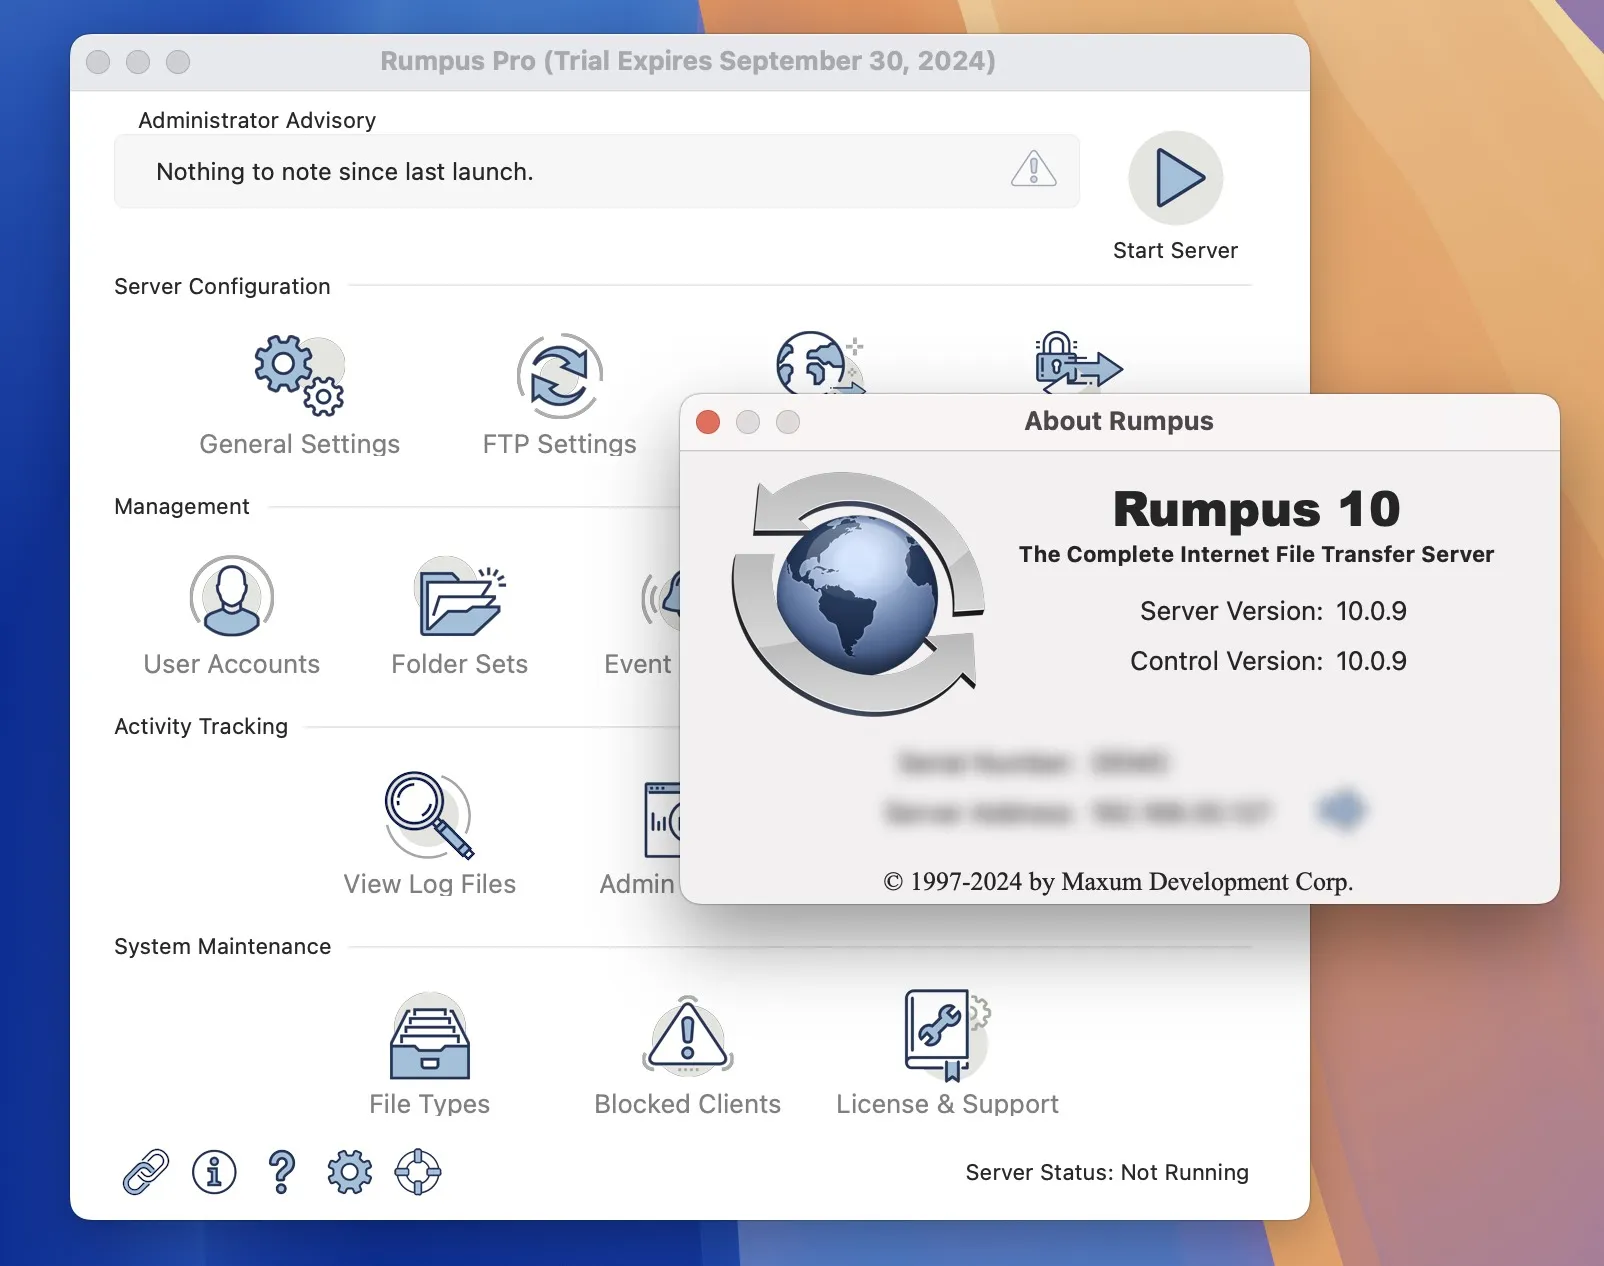Image resolution: width=1604 pixels, height=1266 pixels.
Task: Click License & Support label
Action: point(947,1104)
